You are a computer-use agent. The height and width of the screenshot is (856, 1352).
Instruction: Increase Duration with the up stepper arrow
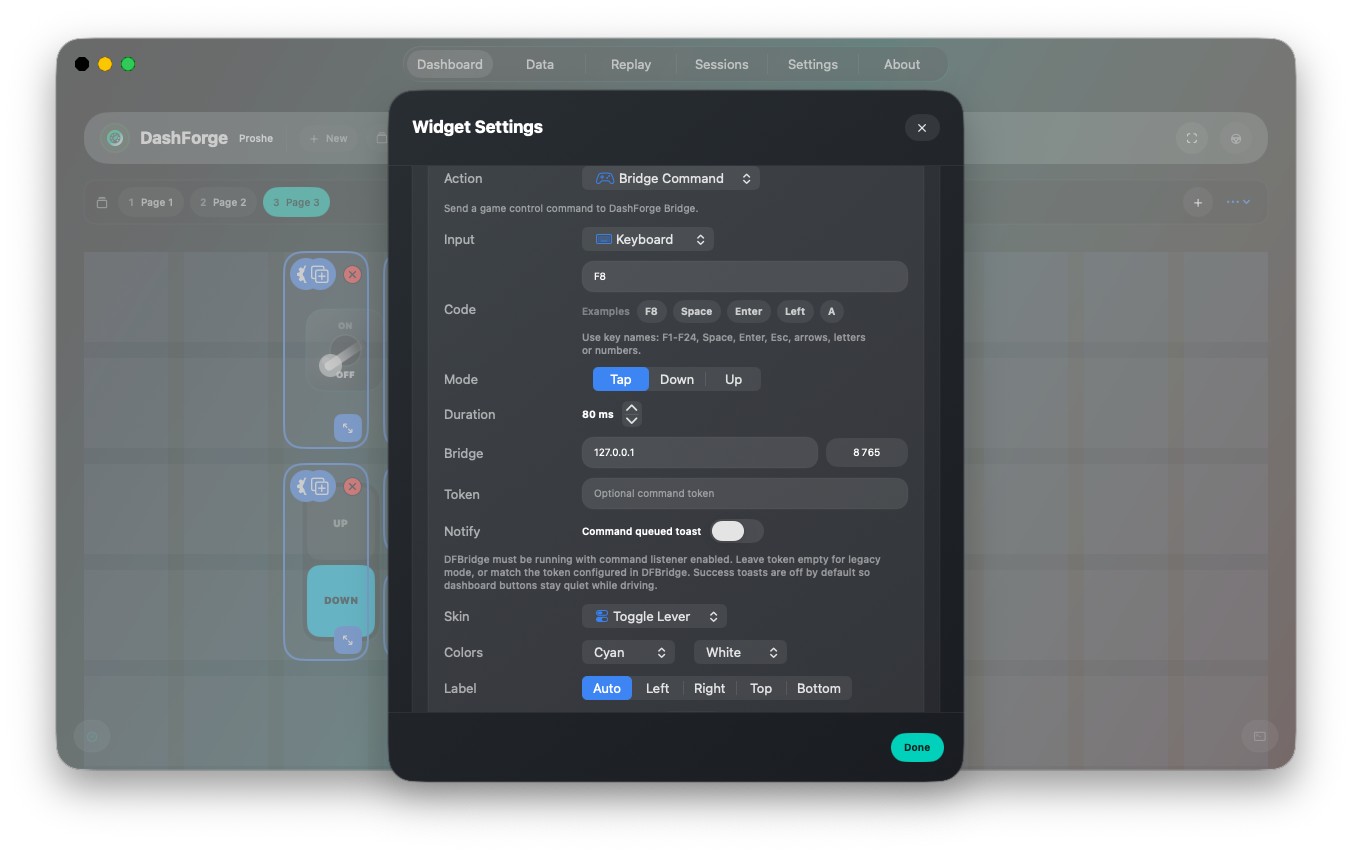point(631,407)
